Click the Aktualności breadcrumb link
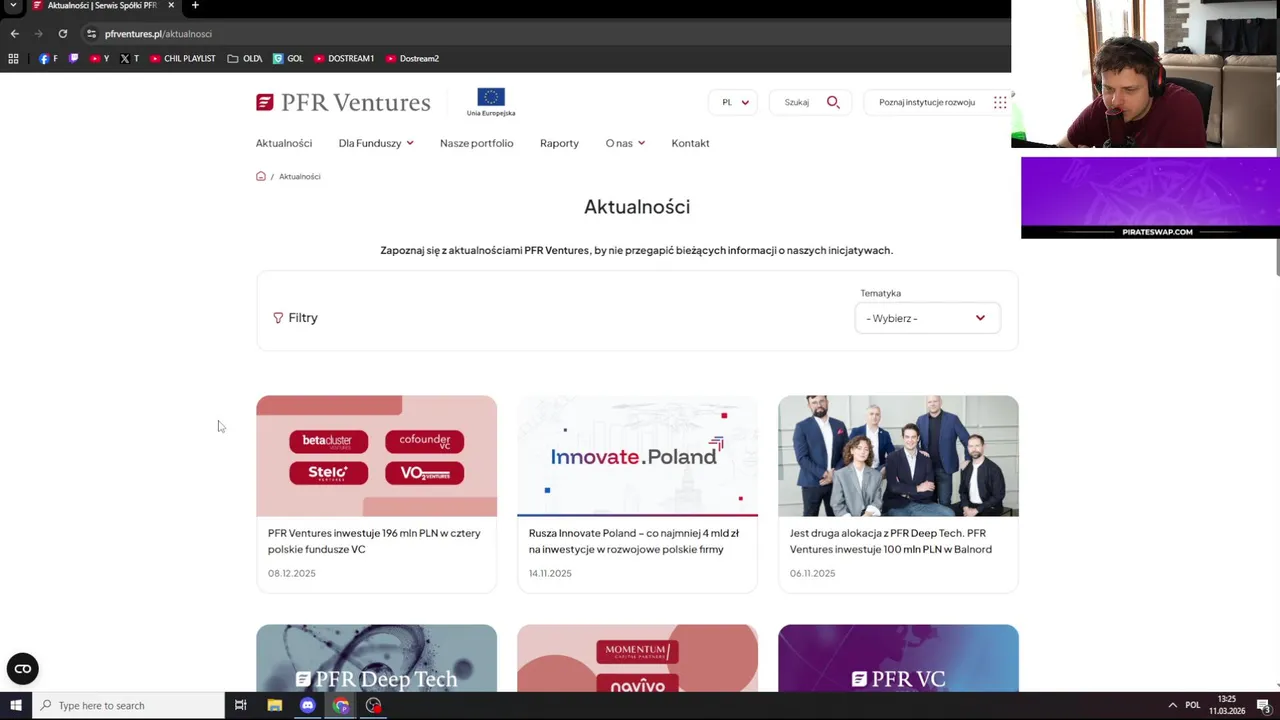This screenshot has width=1280, height=720. pyautogui.click(x=300, y=176)
